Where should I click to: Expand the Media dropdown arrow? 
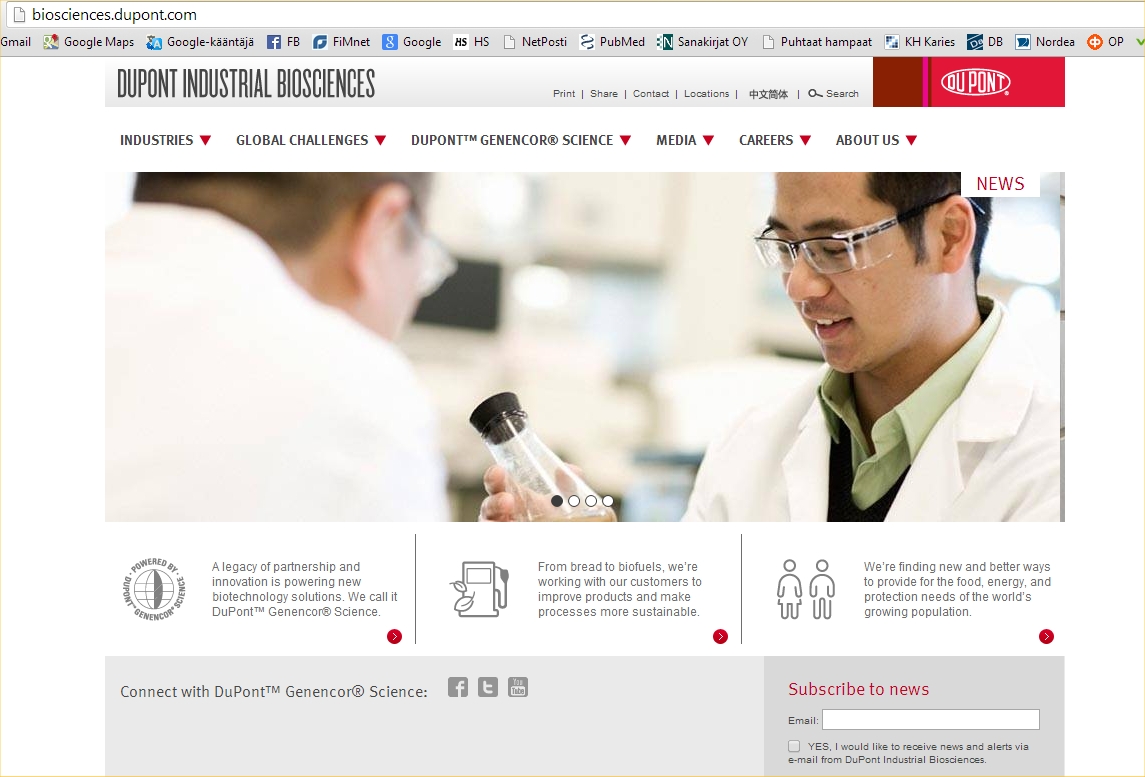[x=708, y=140]
